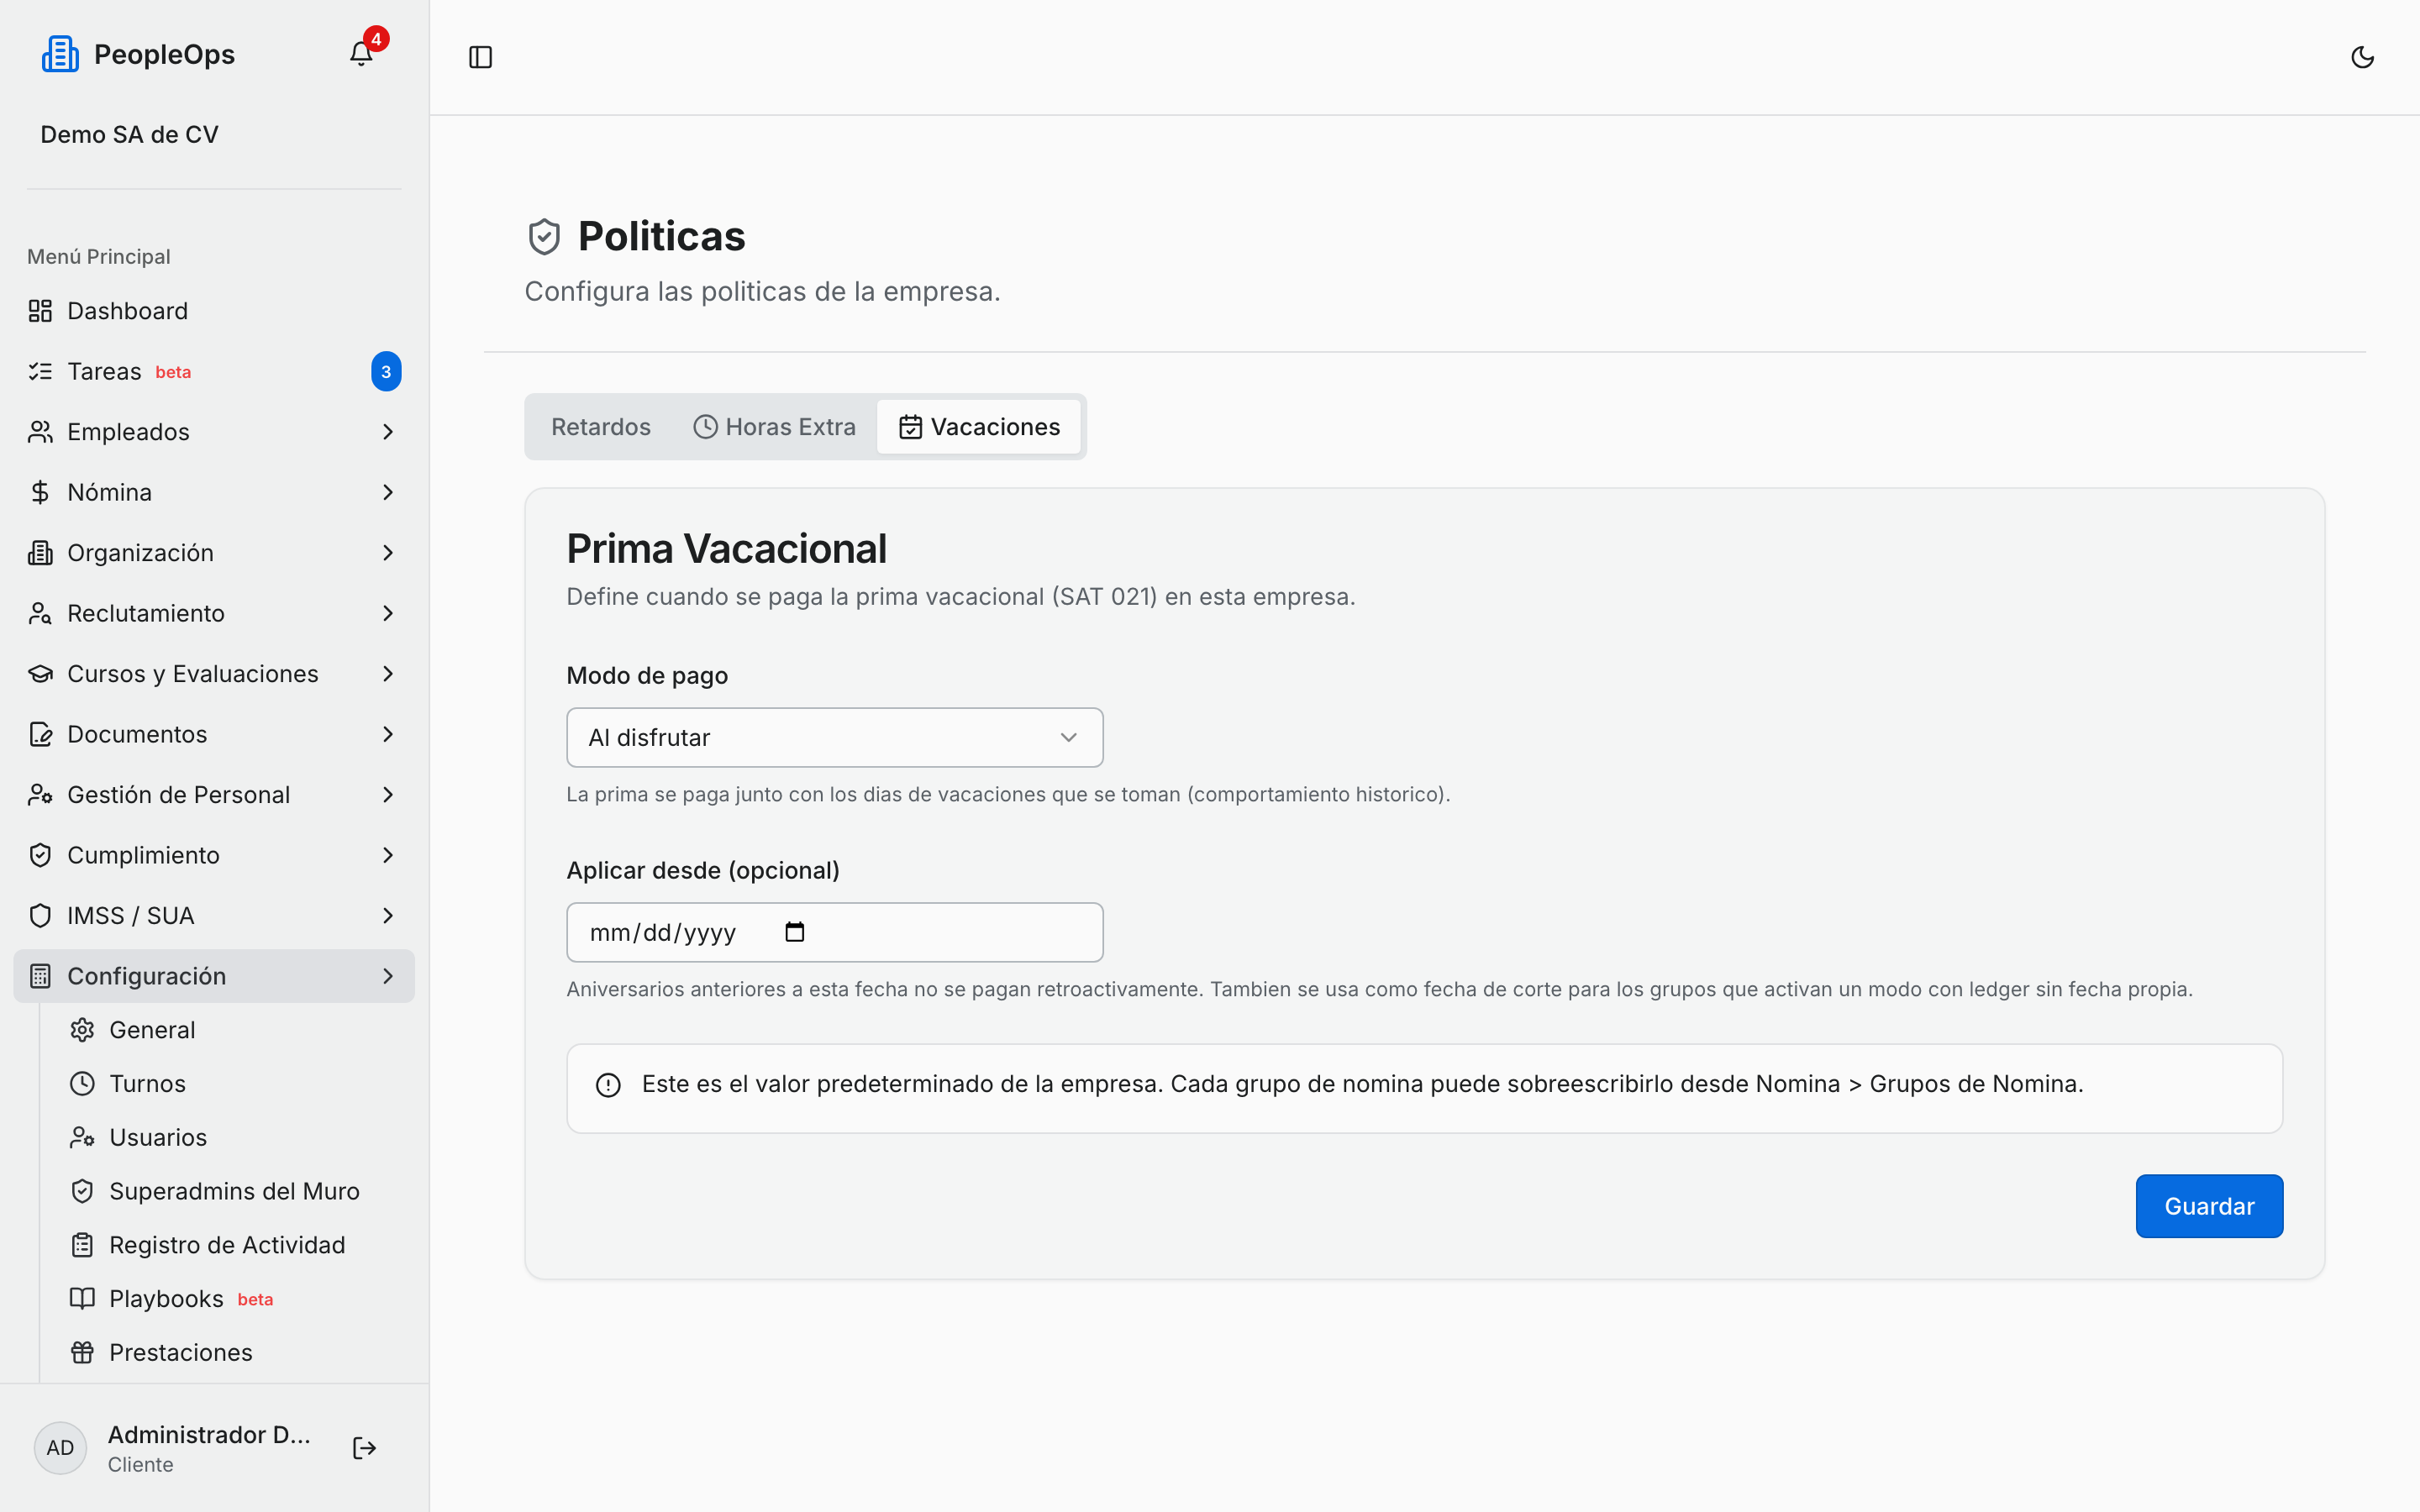Click the Gestión de Personal user-gear icon
Viewport: 2420px width, 1512px height.
click(40, 795)
